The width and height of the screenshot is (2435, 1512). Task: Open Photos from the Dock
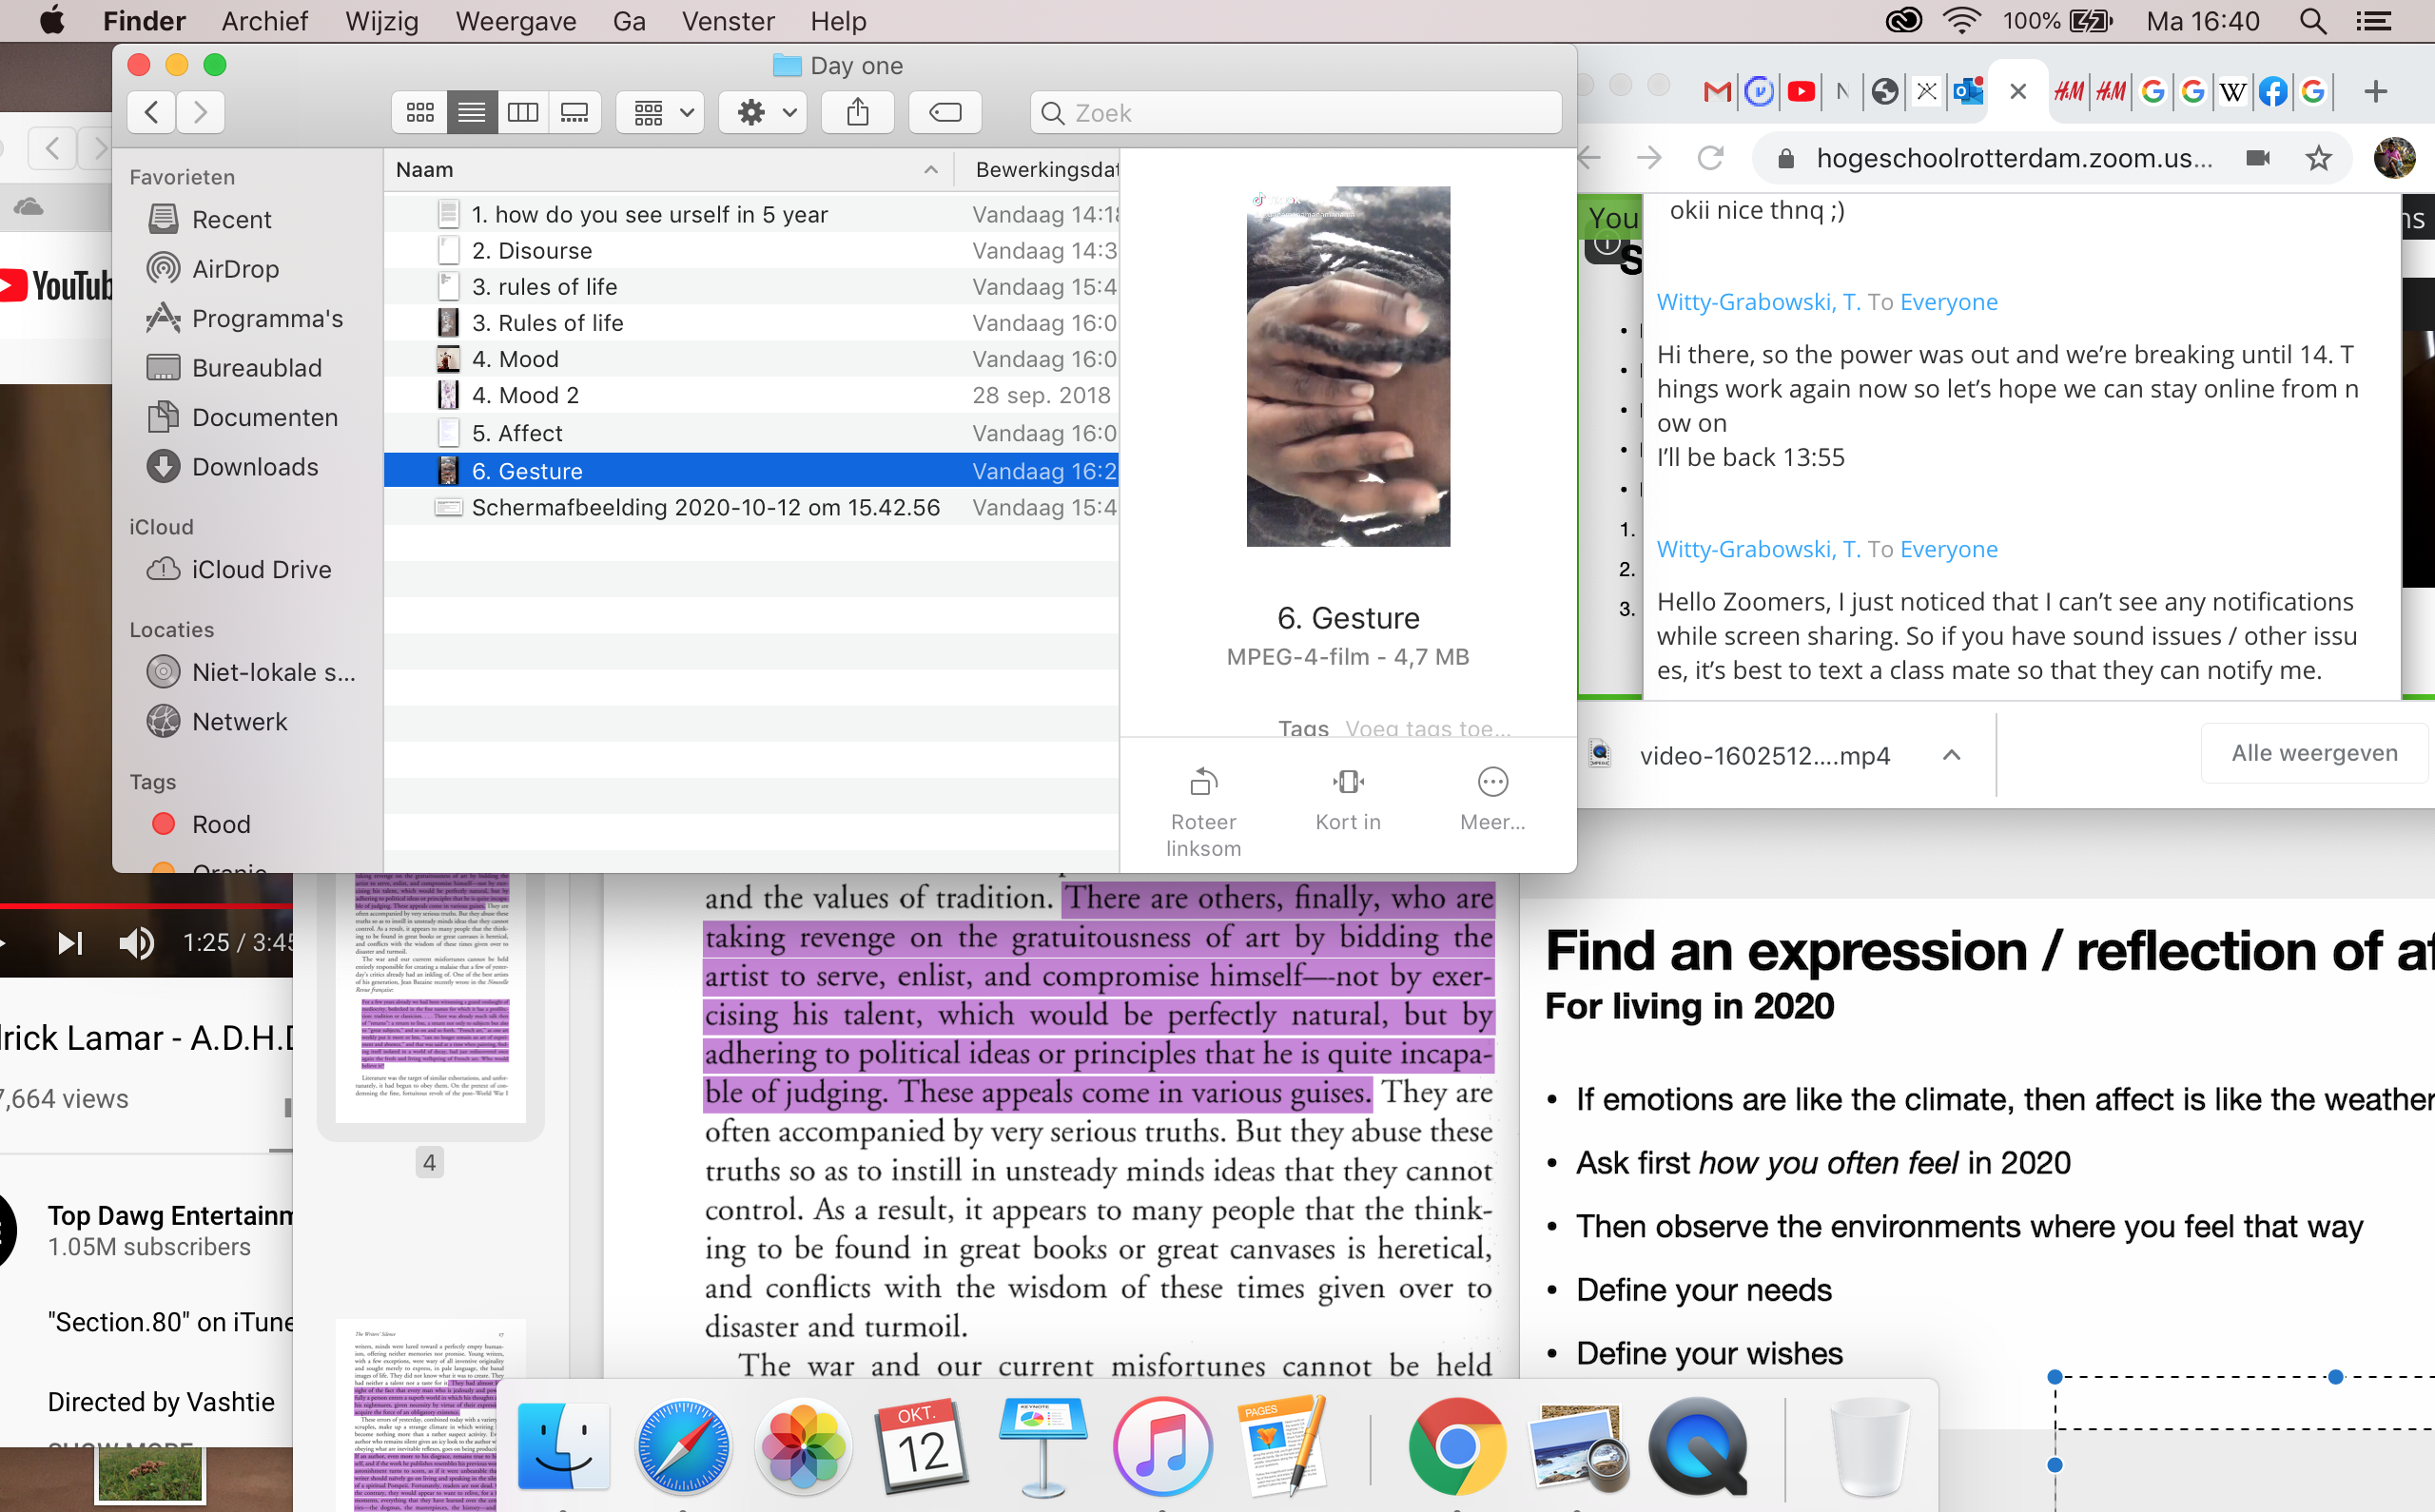click(803, 1448)
